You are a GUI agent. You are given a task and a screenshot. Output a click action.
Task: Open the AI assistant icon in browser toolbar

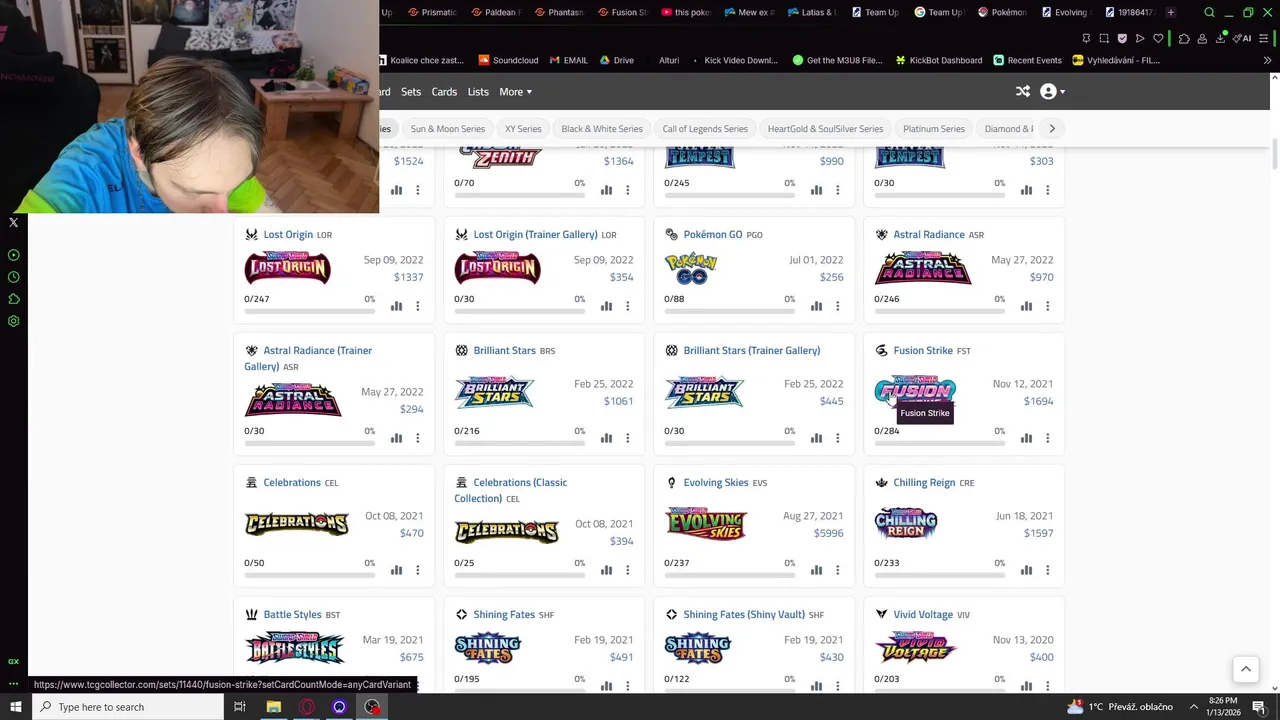click(x=1243, y=38)
